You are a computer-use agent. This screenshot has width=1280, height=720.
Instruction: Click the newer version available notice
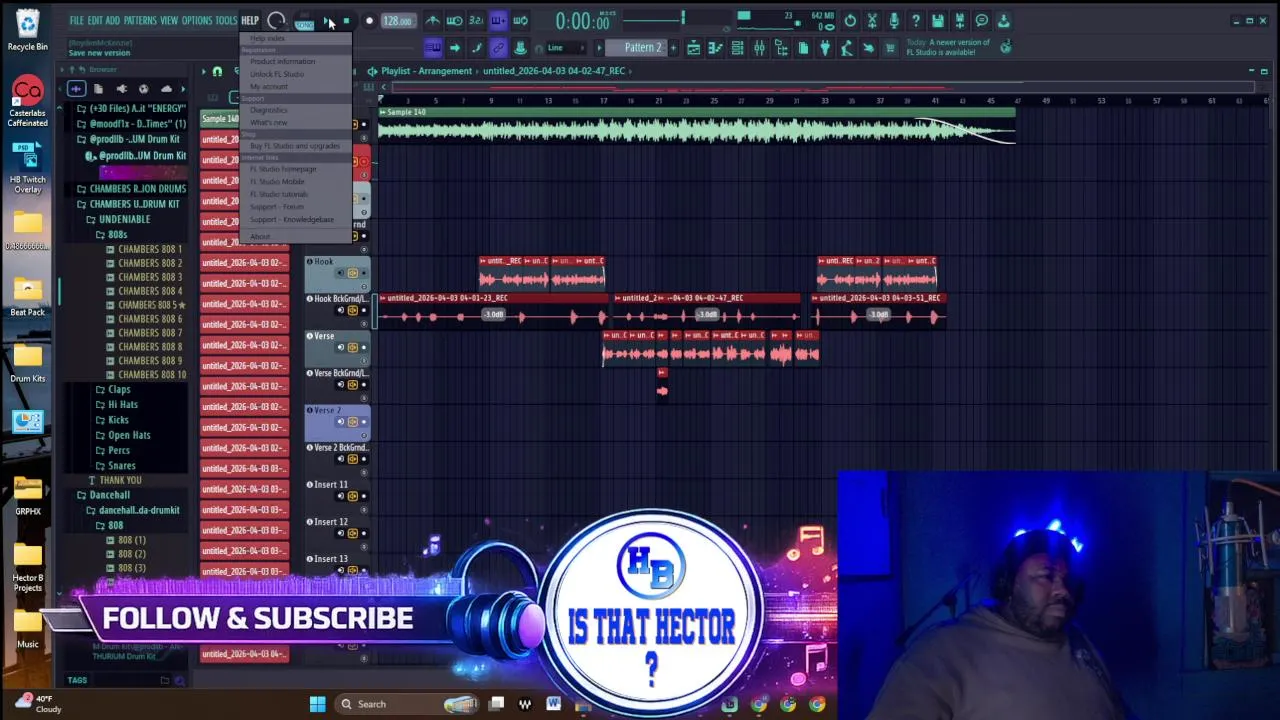948,48
